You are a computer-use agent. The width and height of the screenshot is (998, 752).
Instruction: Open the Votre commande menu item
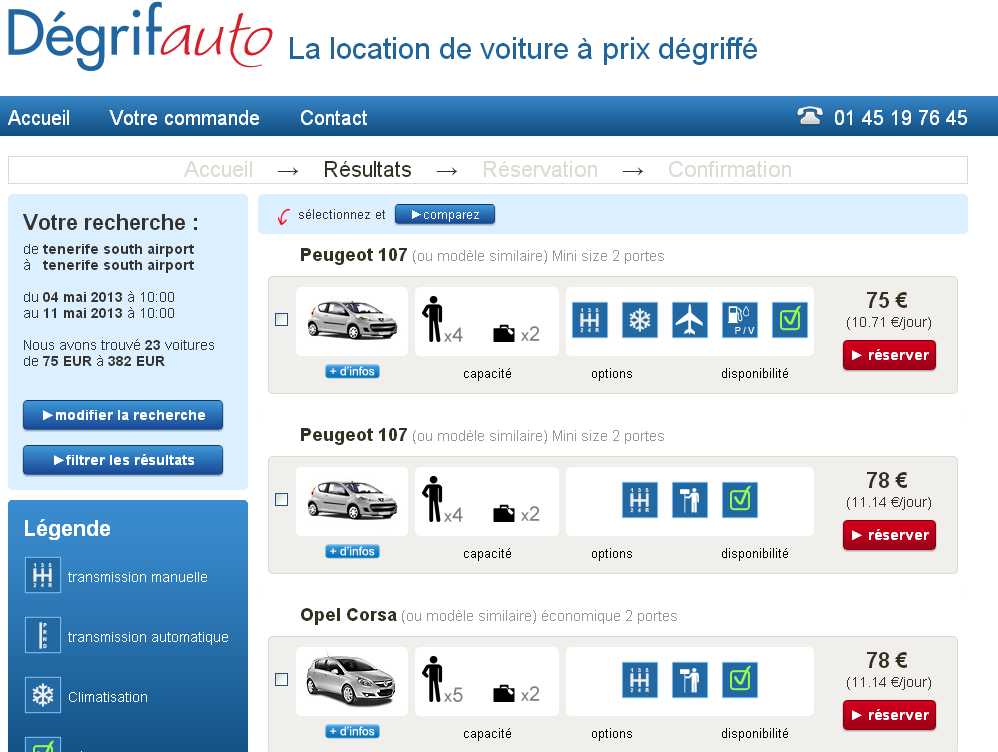point(184,118)
